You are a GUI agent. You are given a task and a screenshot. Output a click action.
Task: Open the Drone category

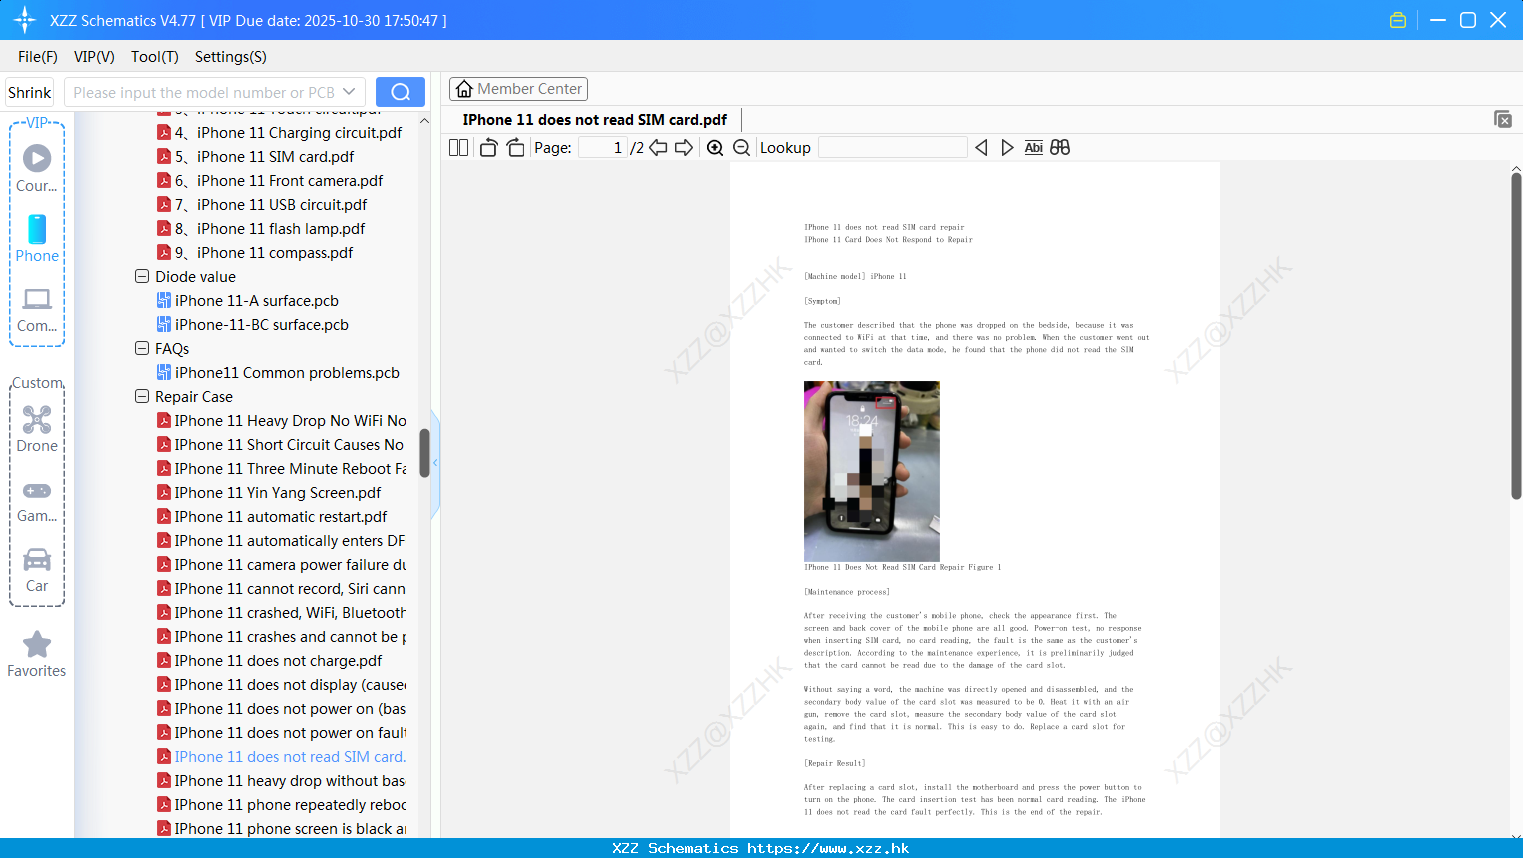(x=37, y=430)
